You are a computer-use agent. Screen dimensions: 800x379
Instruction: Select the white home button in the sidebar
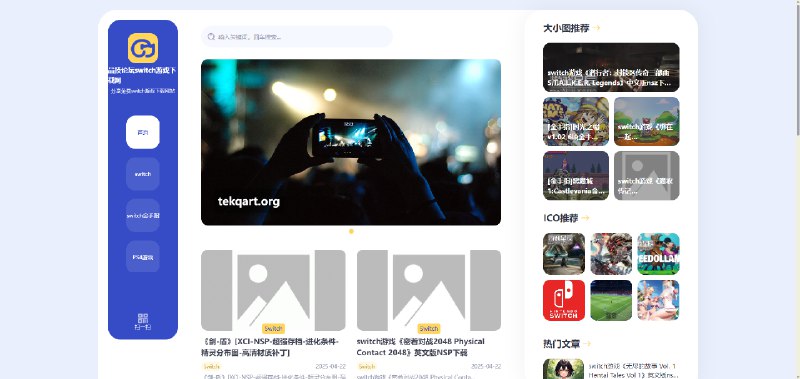point(143,132)
